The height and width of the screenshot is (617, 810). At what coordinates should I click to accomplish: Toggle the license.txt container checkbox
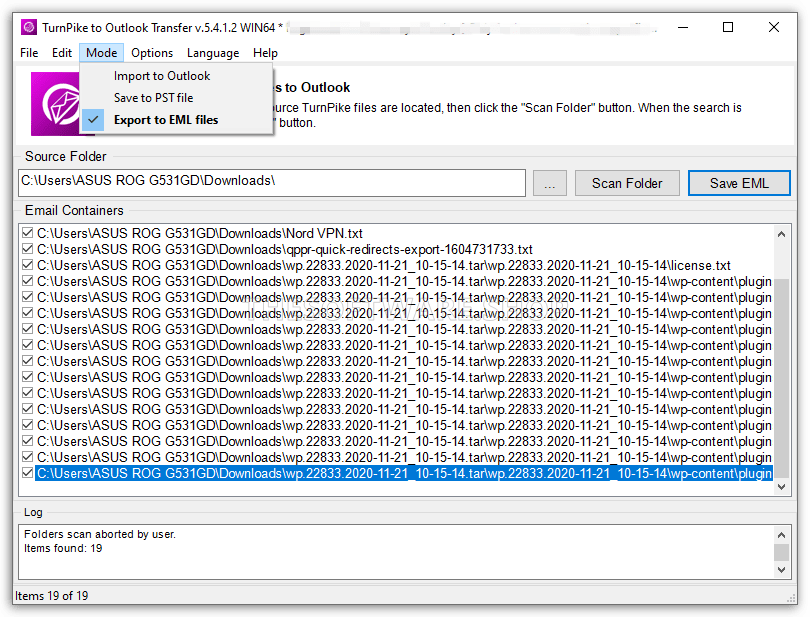pos(27,265)
